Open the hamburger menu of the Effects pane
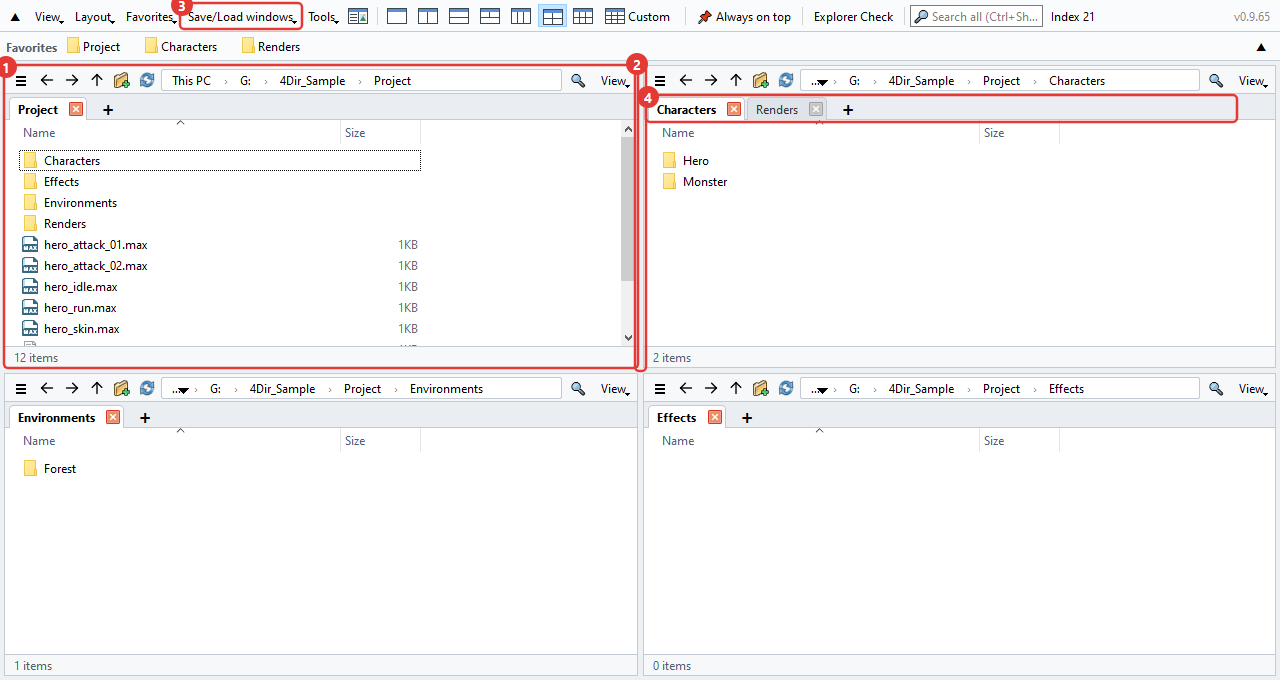This screenshot has width=1280, height=680. pyautogui.click(x=660, y=389)
